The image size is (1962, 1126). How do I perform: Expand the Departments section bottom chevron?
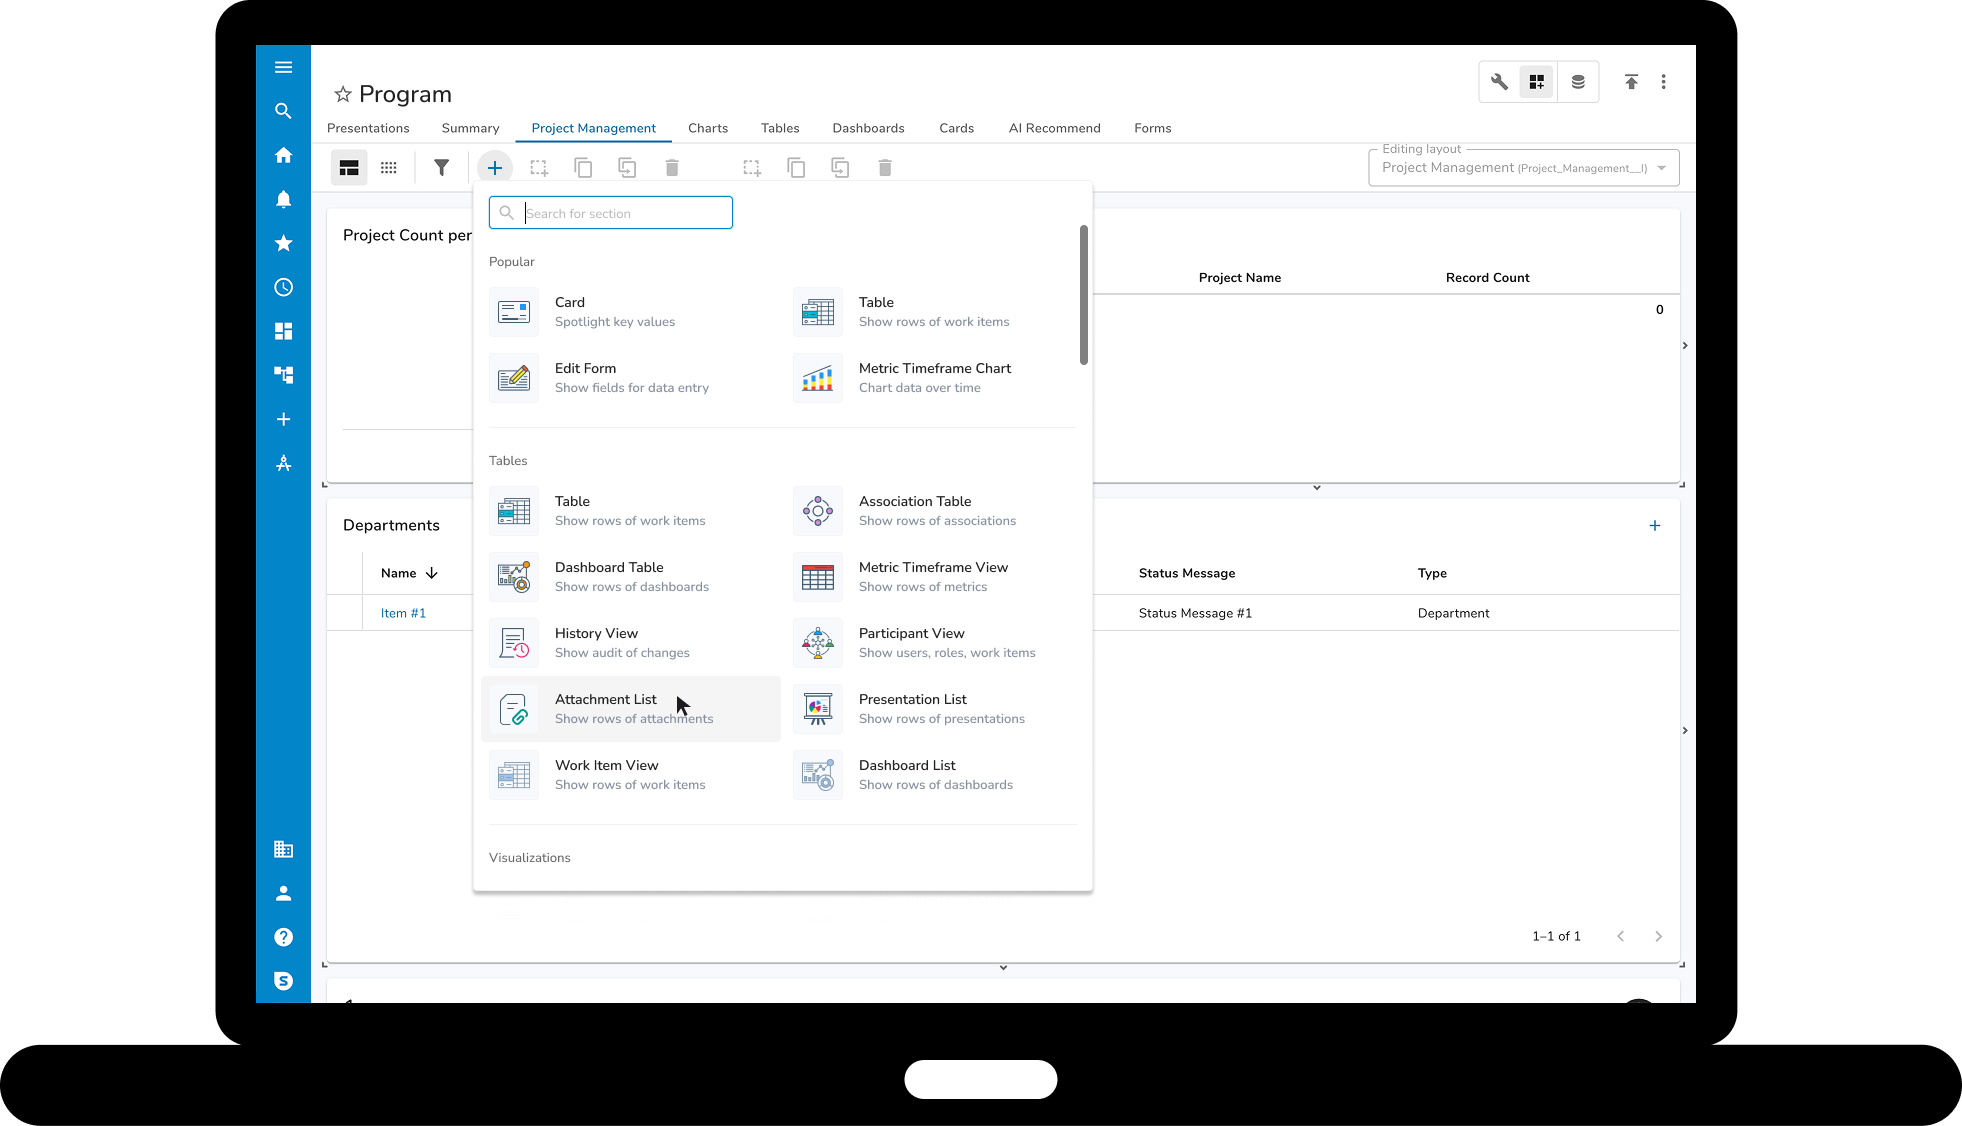point(1003,968)
